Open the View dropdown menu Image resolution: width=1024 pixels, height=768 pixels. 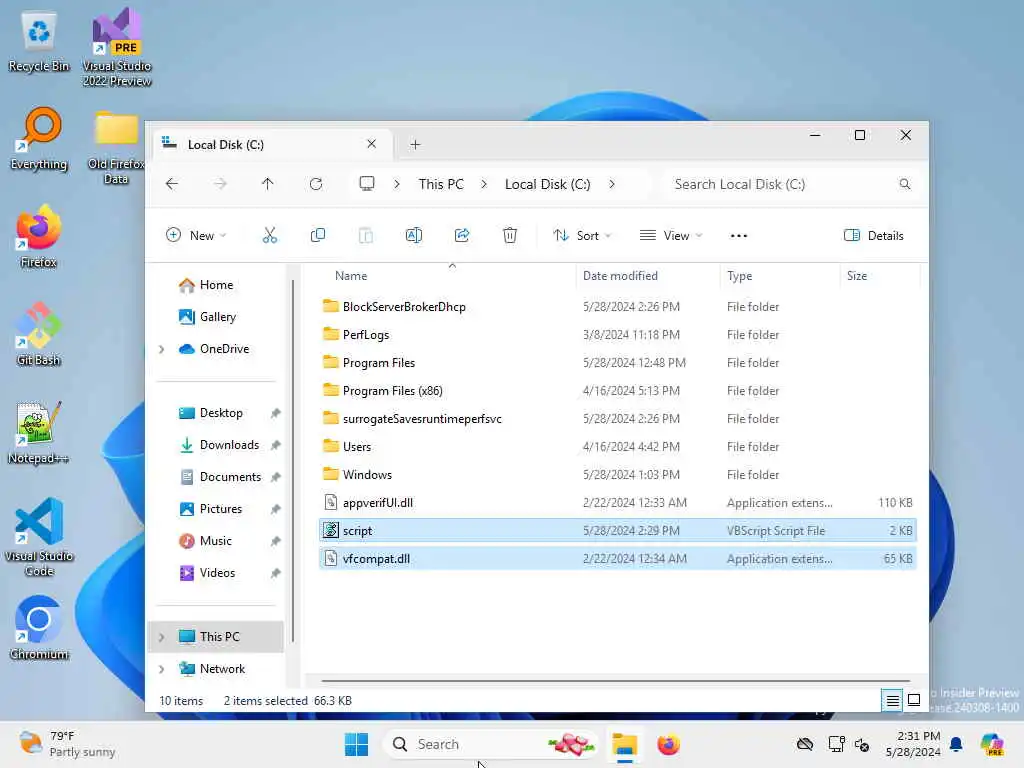(x=671, y=236)
